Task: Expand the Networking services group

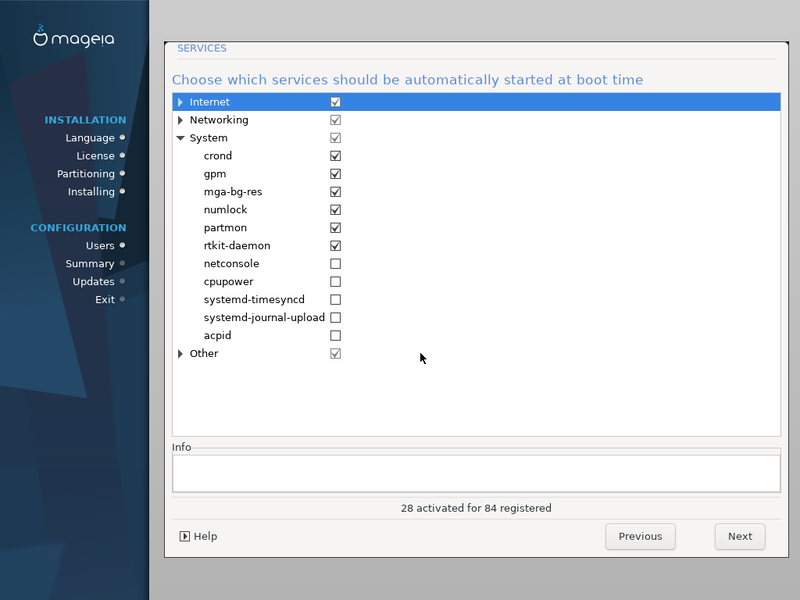Action: [x=180, y=120]
